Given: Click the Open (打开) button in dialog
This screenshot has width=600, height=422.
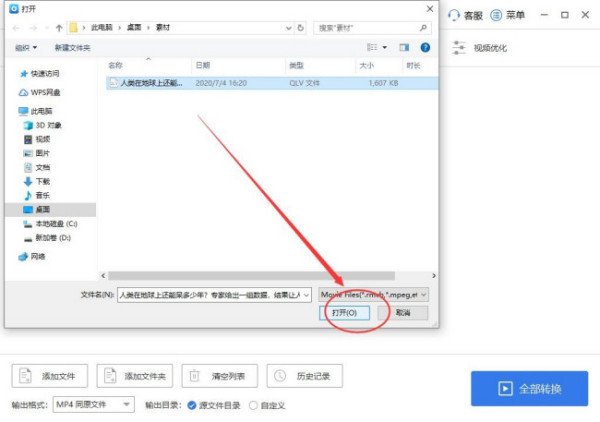Looking at the screenshot, I should click(x=344, y=313).
